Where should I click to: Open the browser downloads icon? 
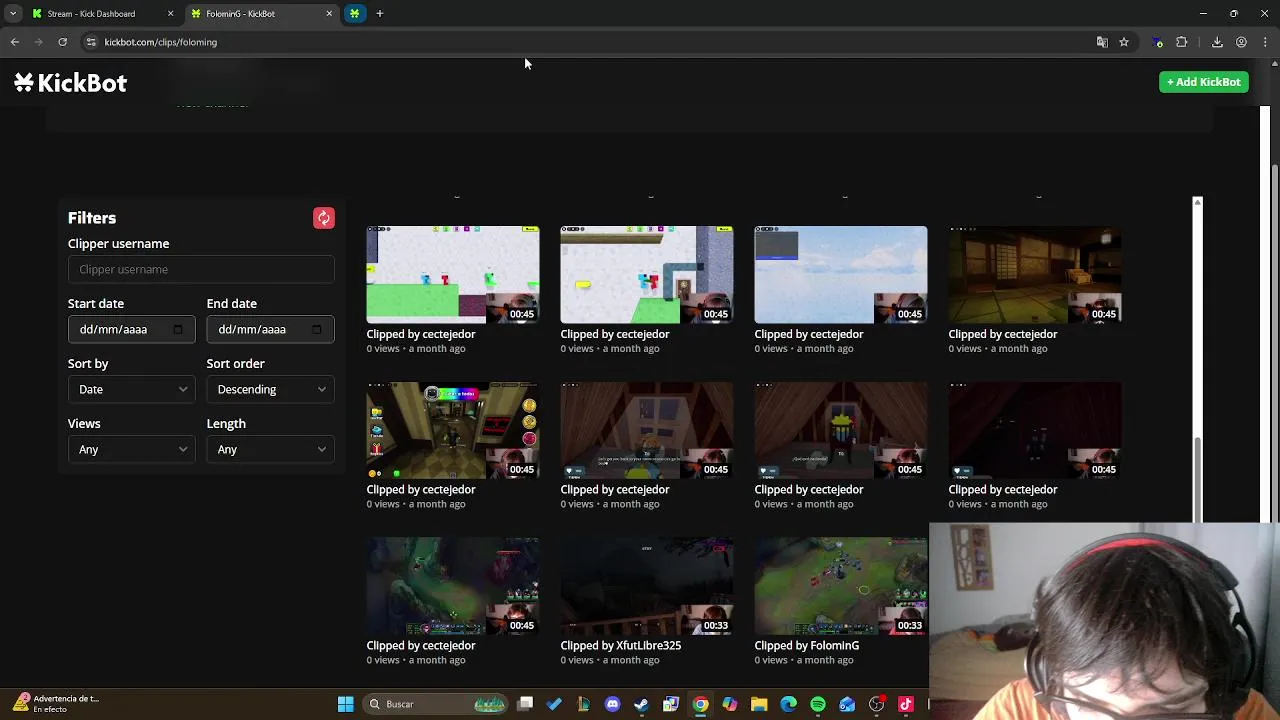pyautogui.click(x=1217, y=42)
